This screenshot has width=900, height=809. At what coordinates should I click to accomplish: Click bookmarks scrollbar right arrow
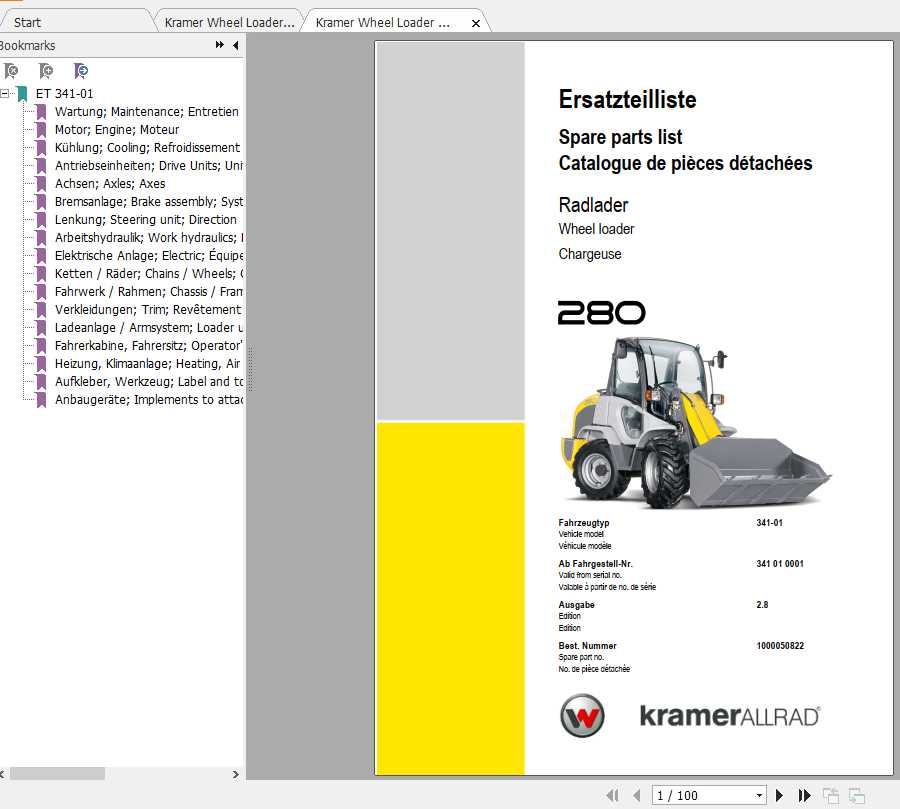235,774
